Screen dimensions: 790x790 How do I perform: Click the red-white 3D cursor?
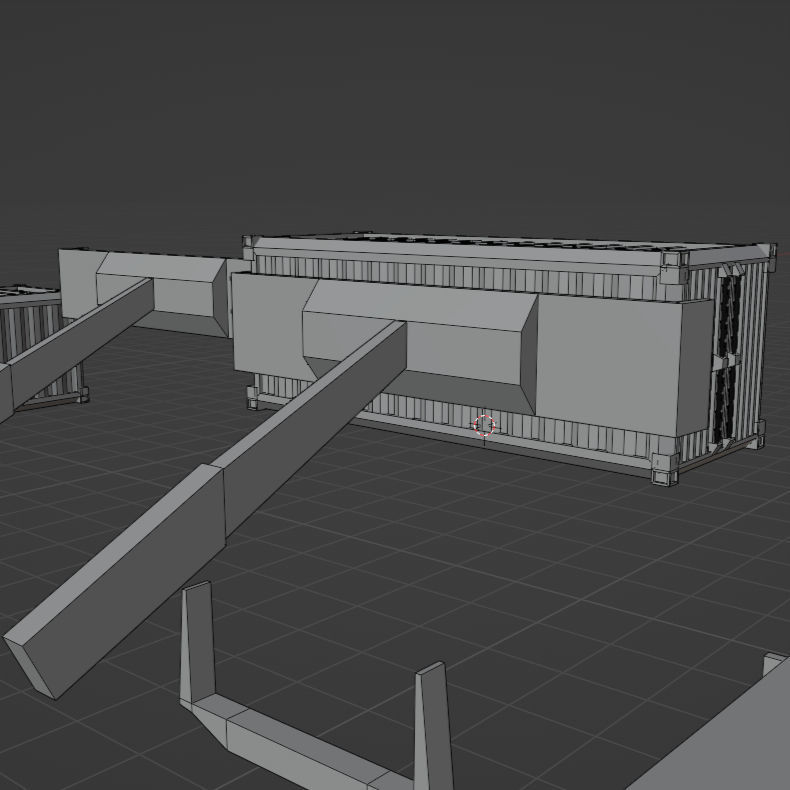click(x=484, y=426)
